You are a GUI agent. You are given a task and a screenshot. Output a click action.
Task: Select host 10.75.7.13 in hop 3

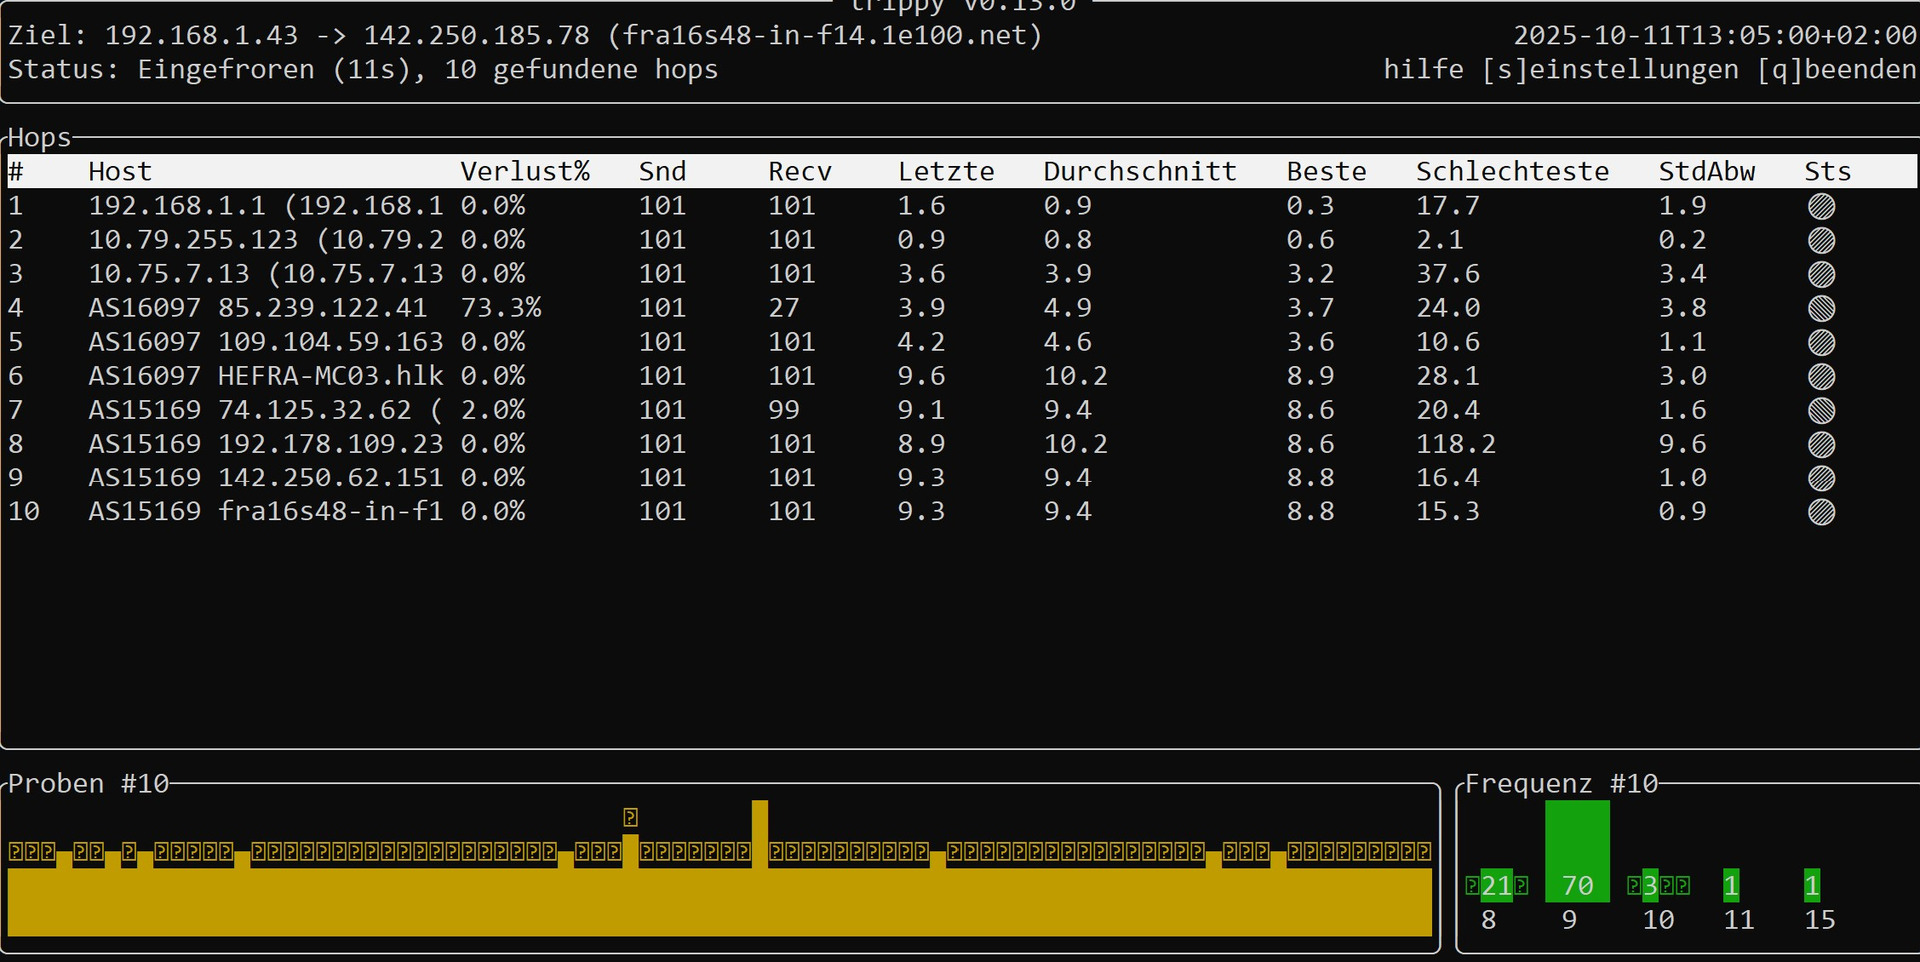pos(266,274)
